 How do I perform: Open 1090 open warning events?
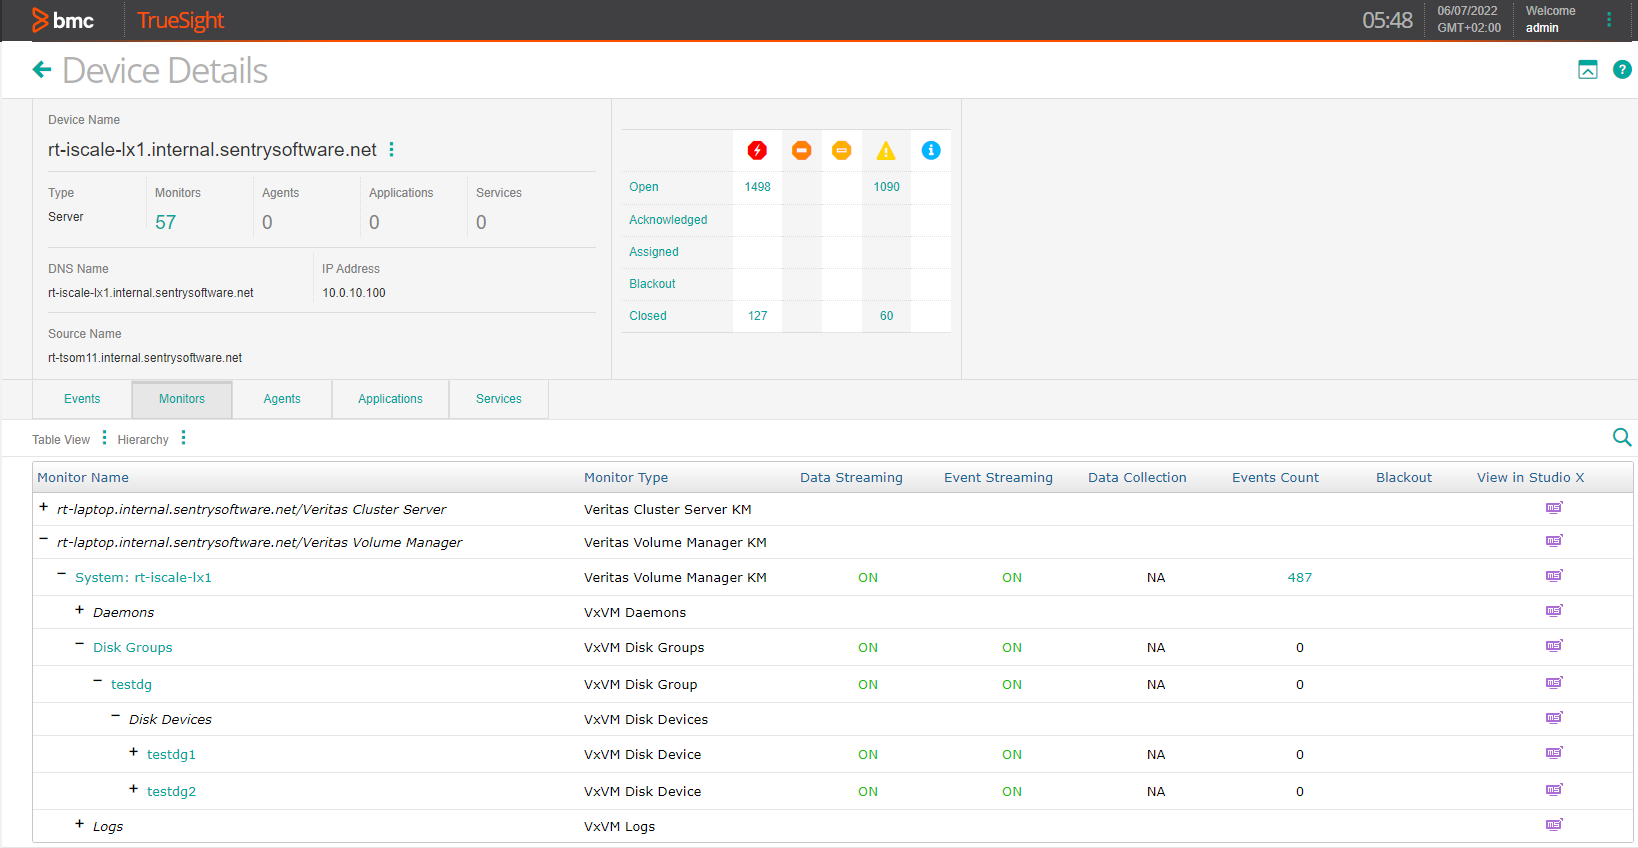pyautogui.click(x=887, y=187)
